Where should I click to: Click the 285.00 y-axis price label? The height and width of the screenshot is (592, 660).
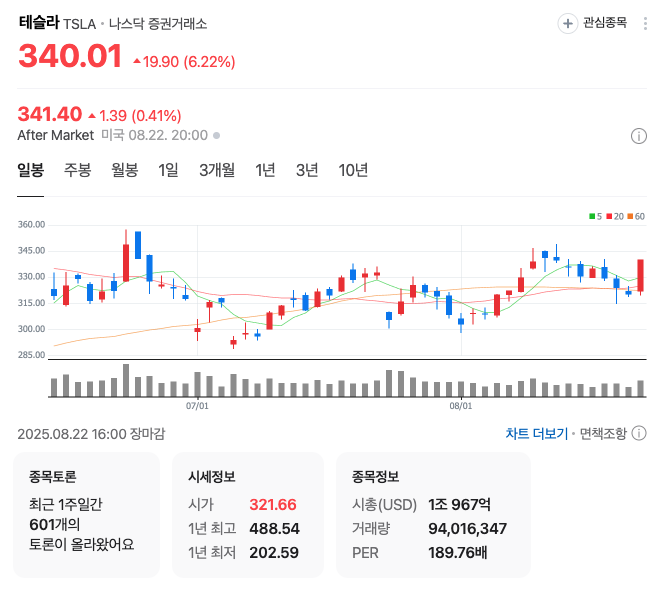31,355
